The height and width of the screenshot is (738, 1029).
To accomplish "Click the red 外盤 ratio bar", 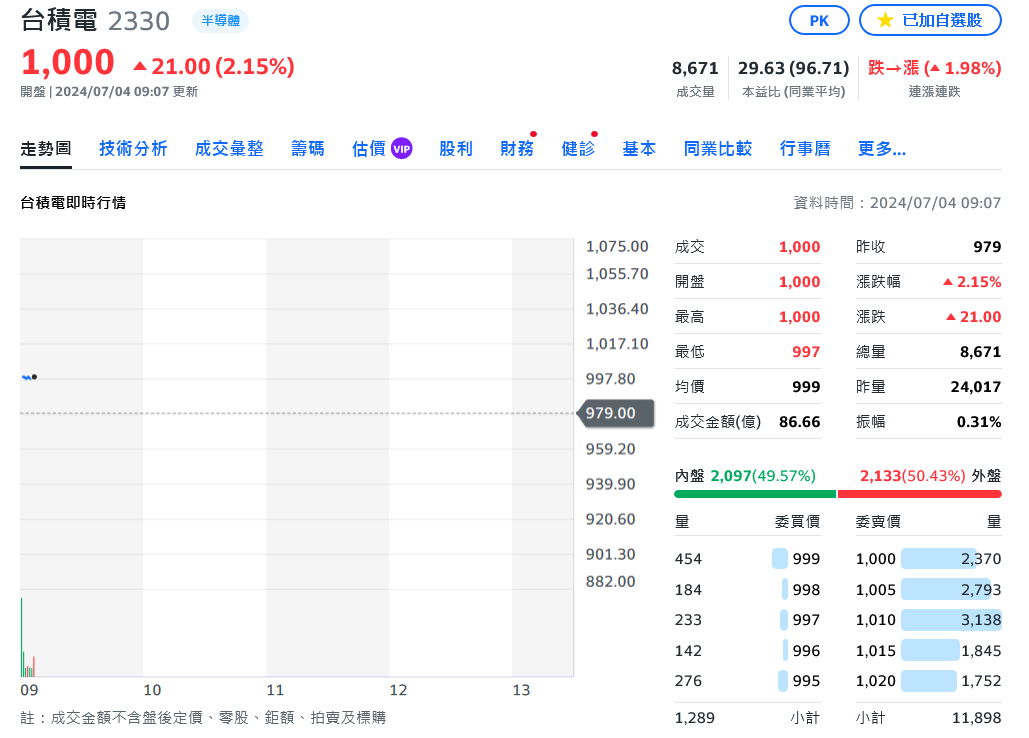I will 920,494.
